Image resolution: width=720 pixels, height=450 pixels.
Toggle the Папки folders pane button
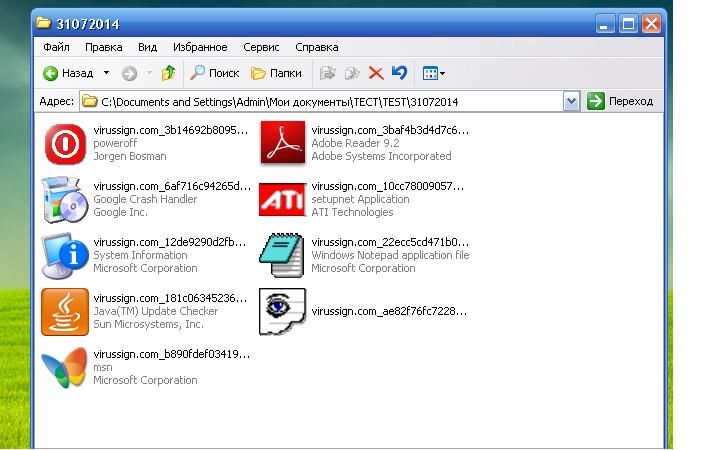pos(276,73)
